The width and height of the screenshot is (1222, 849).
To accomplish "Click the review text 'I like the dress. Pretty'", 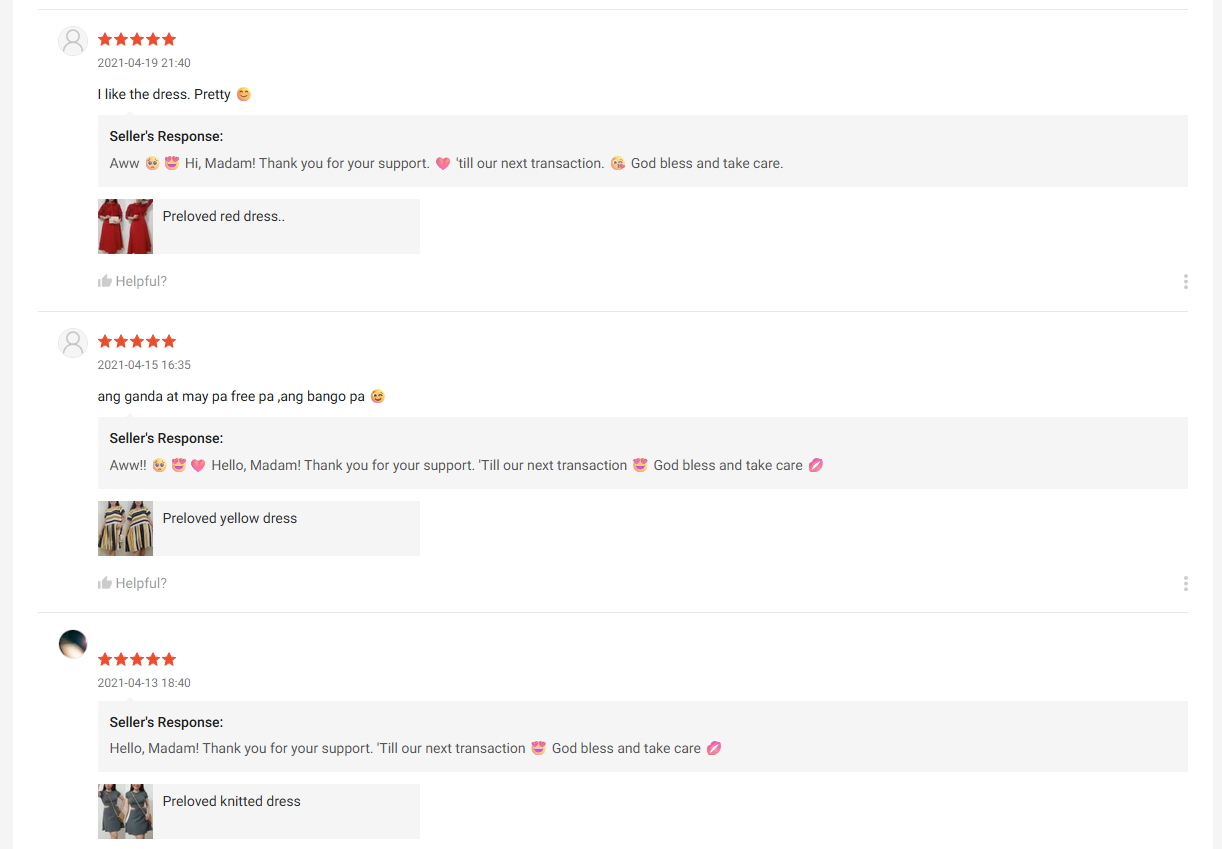I will coord(164,94).
